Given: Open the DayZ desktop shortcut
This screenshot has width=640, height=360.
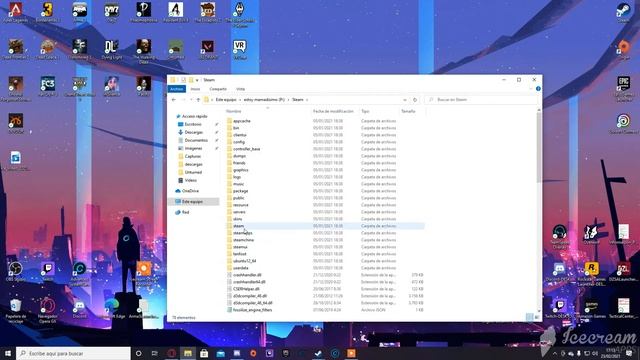Looking at the screenshot, I should [x=111, y=12].
